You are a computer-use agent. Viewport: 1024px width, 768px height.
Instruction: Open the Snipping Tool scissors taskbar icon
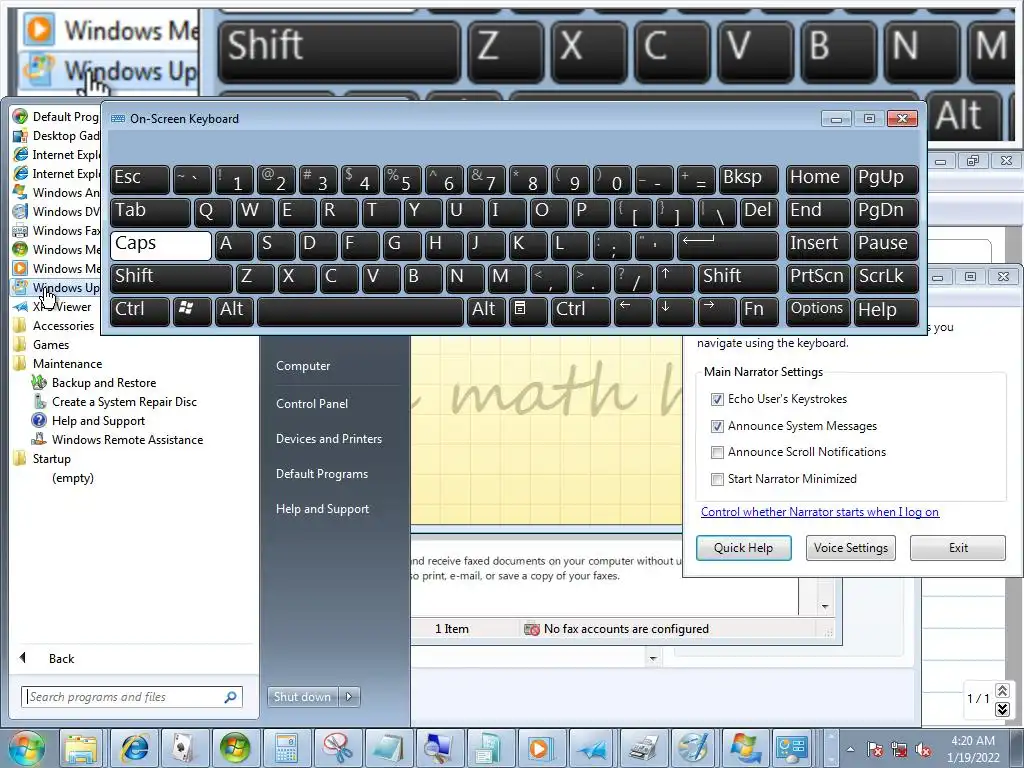click(x=337, y=748)
